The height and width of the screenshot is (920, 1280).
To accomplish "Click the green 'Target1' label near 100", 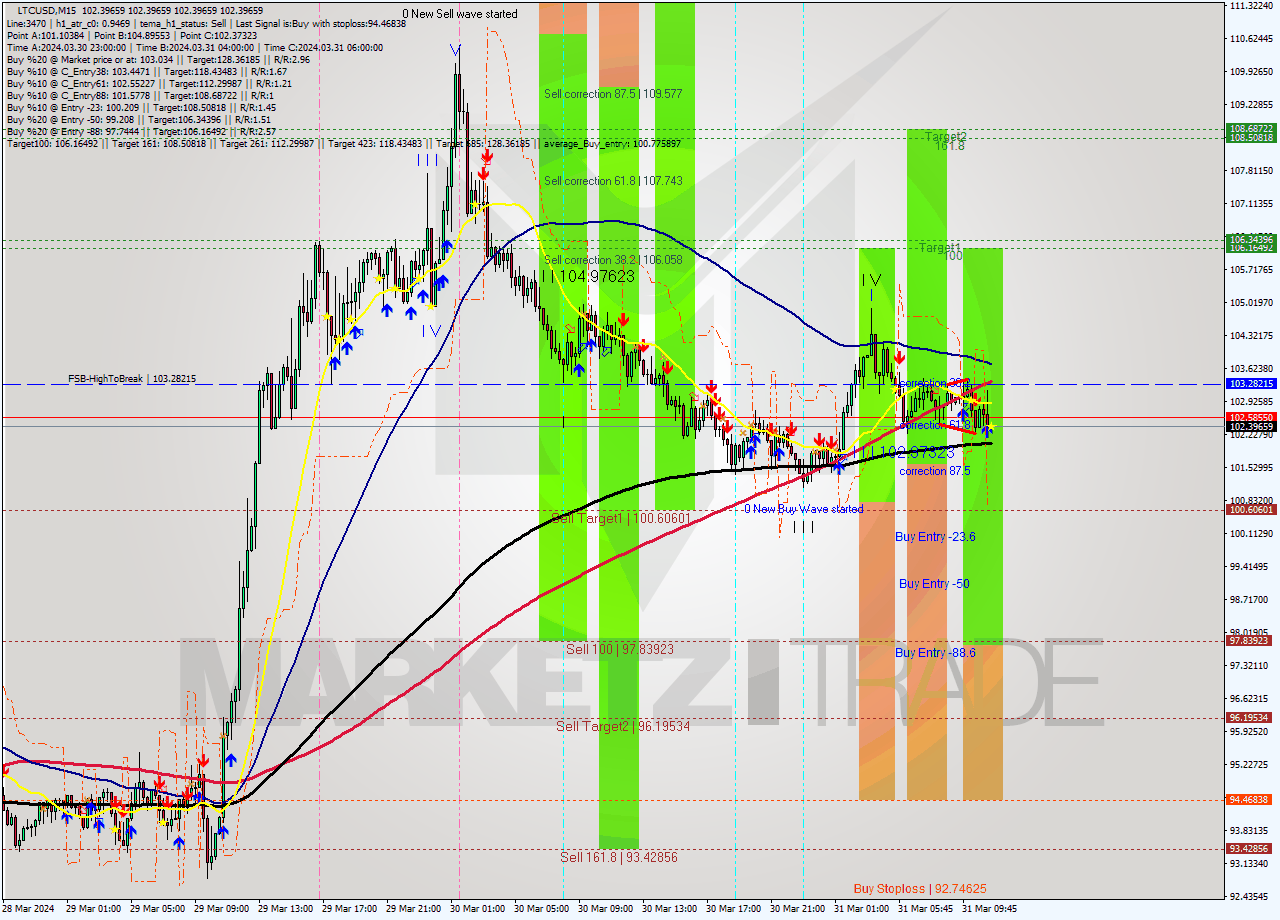I will pyautogui.click(x=940, y=247).
